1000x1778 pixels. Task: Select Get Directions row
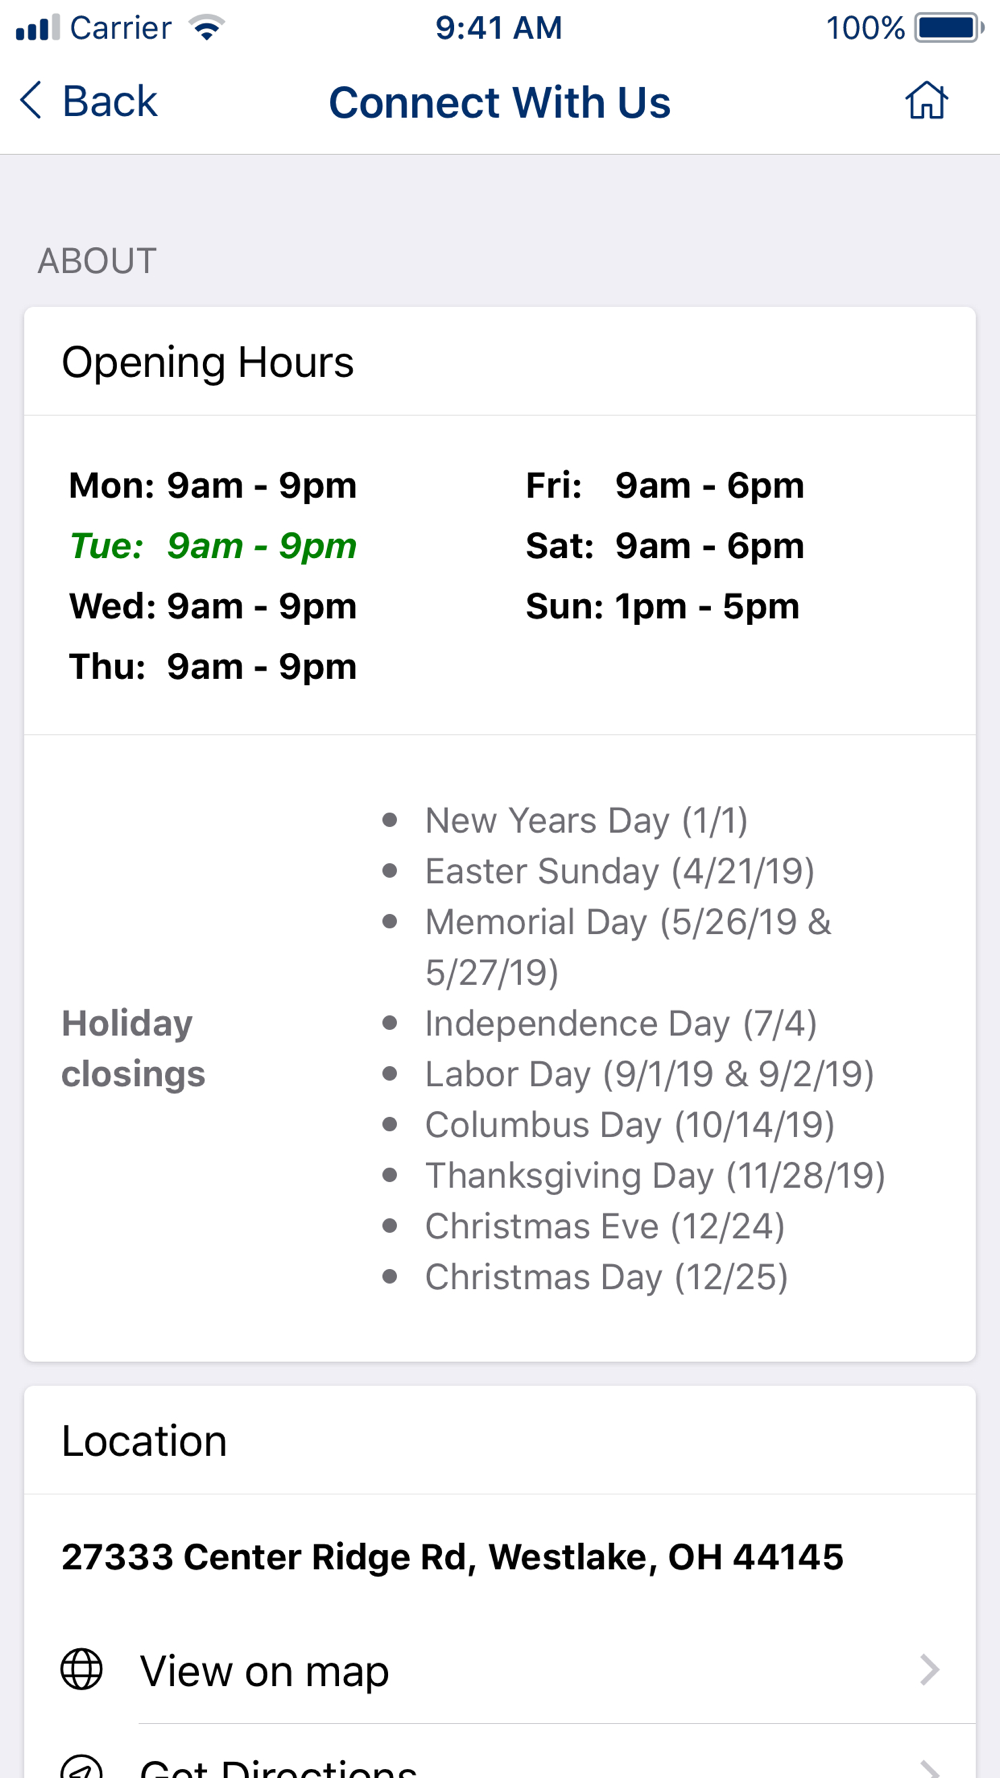tap(500, 1752)
